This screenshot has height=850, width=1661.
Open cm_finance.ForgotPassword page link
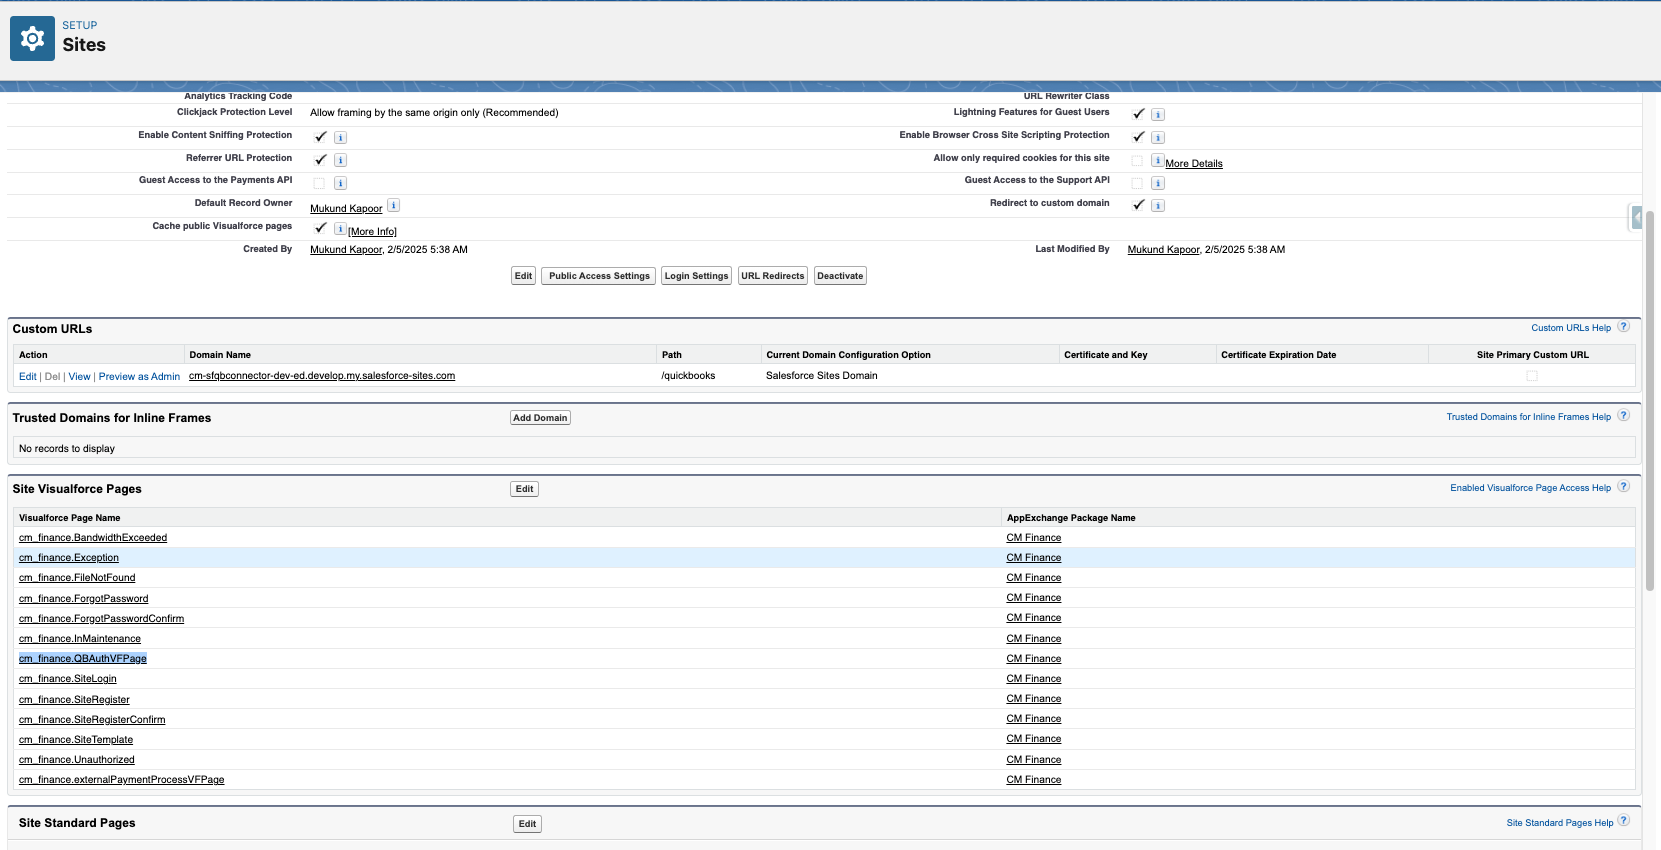[84, 599]
